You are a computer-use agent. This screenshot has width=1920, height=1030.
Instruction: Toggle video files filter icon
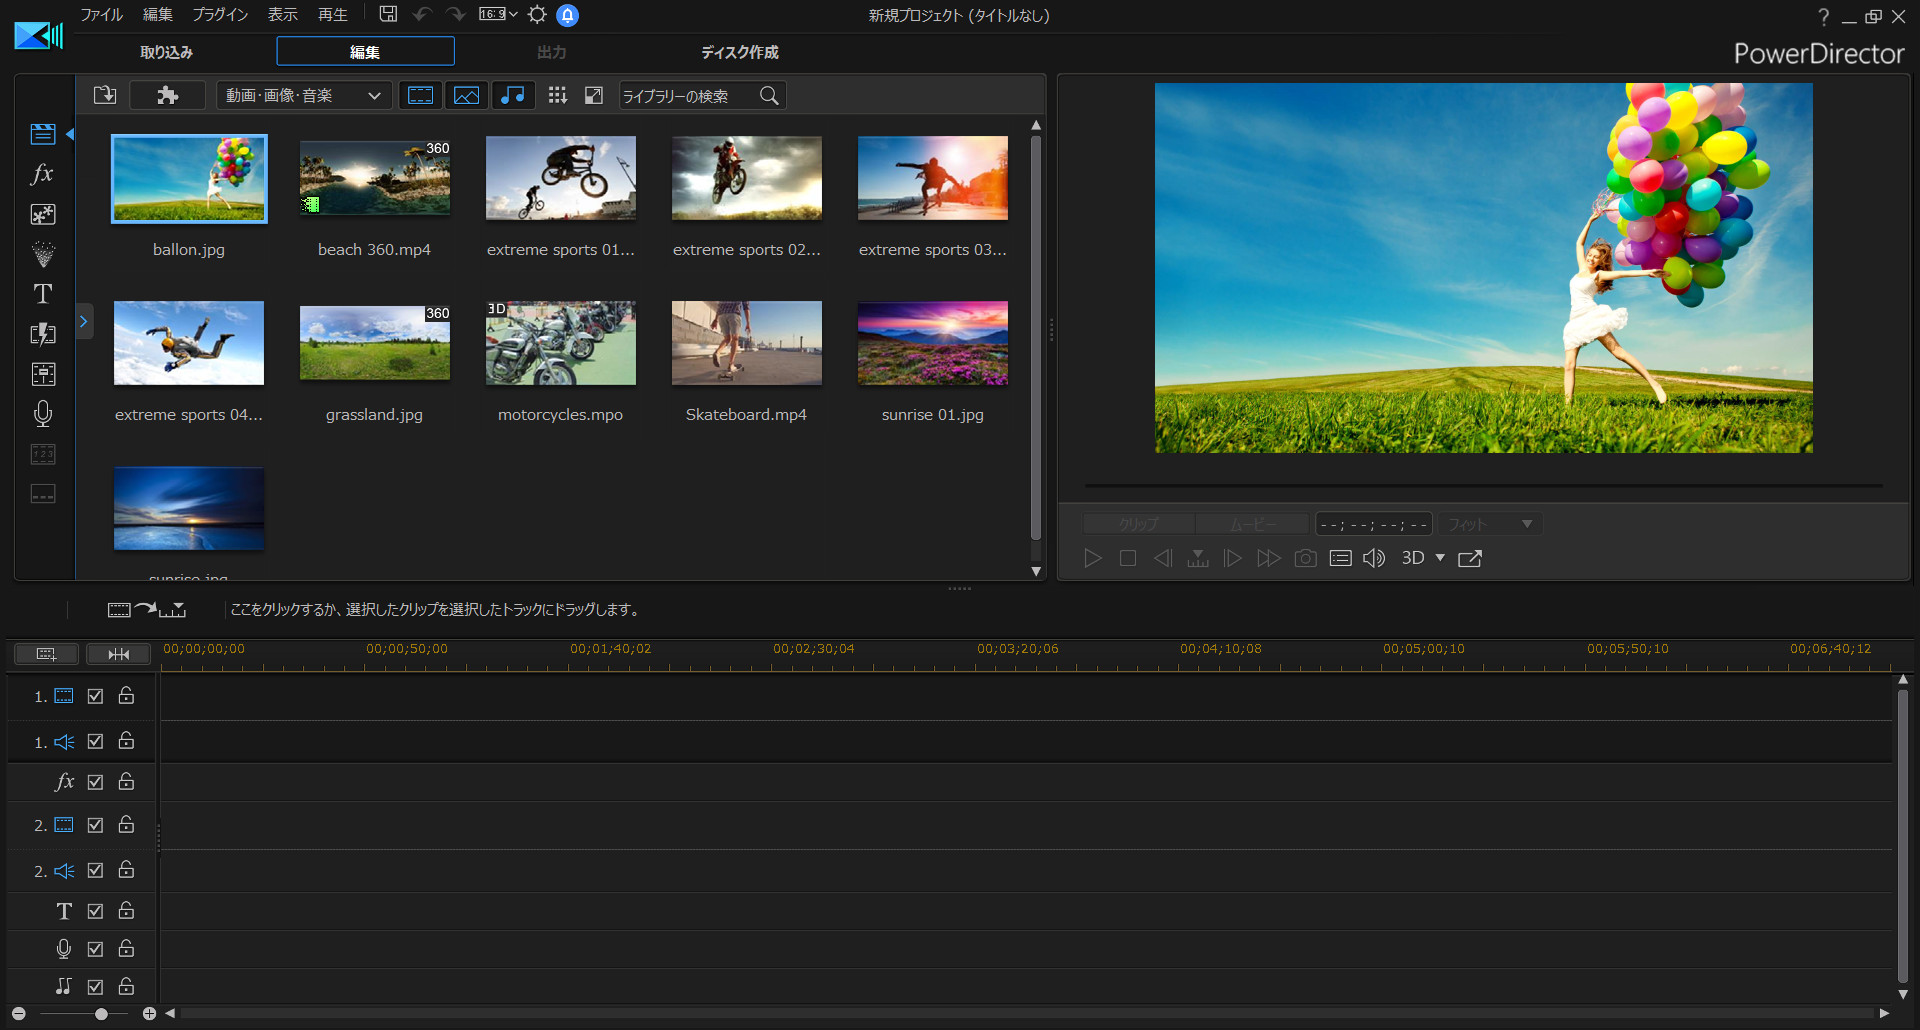(x=420, y=95)
